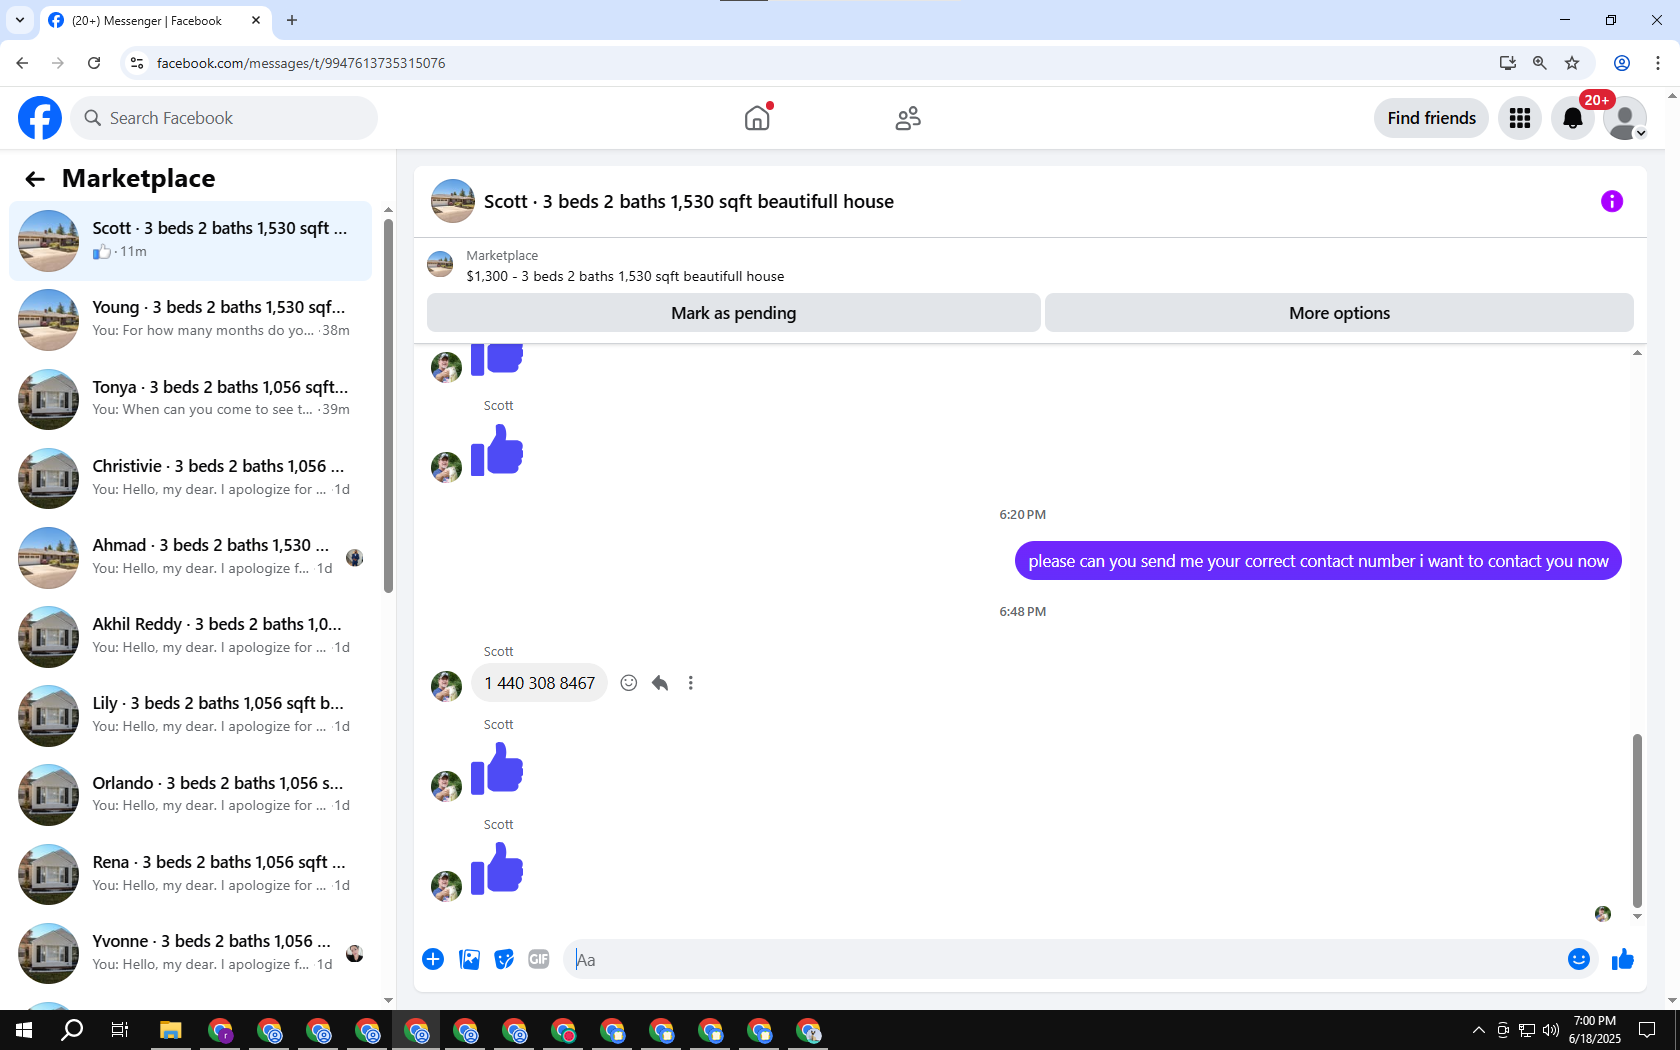Open the volume control in tray
This screenshot has width=1680, height=1050.
coord(1551,1030)
